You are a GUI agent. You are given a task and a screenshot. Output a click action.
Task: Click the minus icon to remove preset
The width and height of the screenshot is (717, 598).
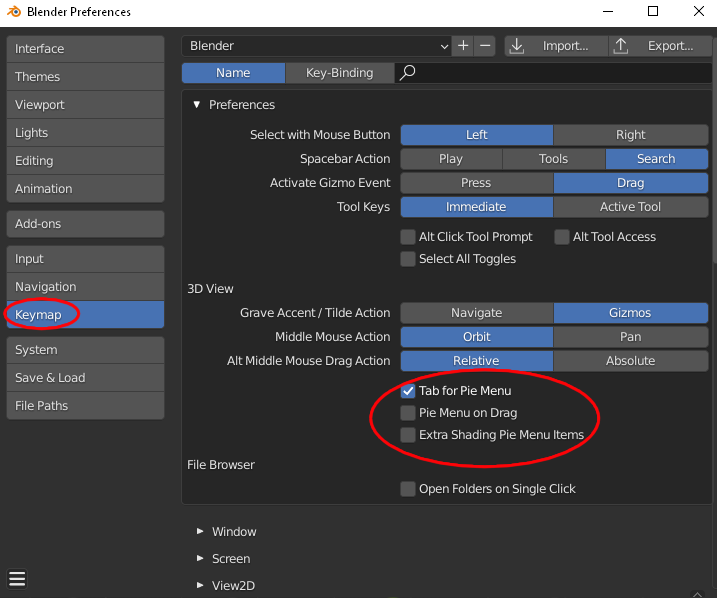tap(485, 46)
